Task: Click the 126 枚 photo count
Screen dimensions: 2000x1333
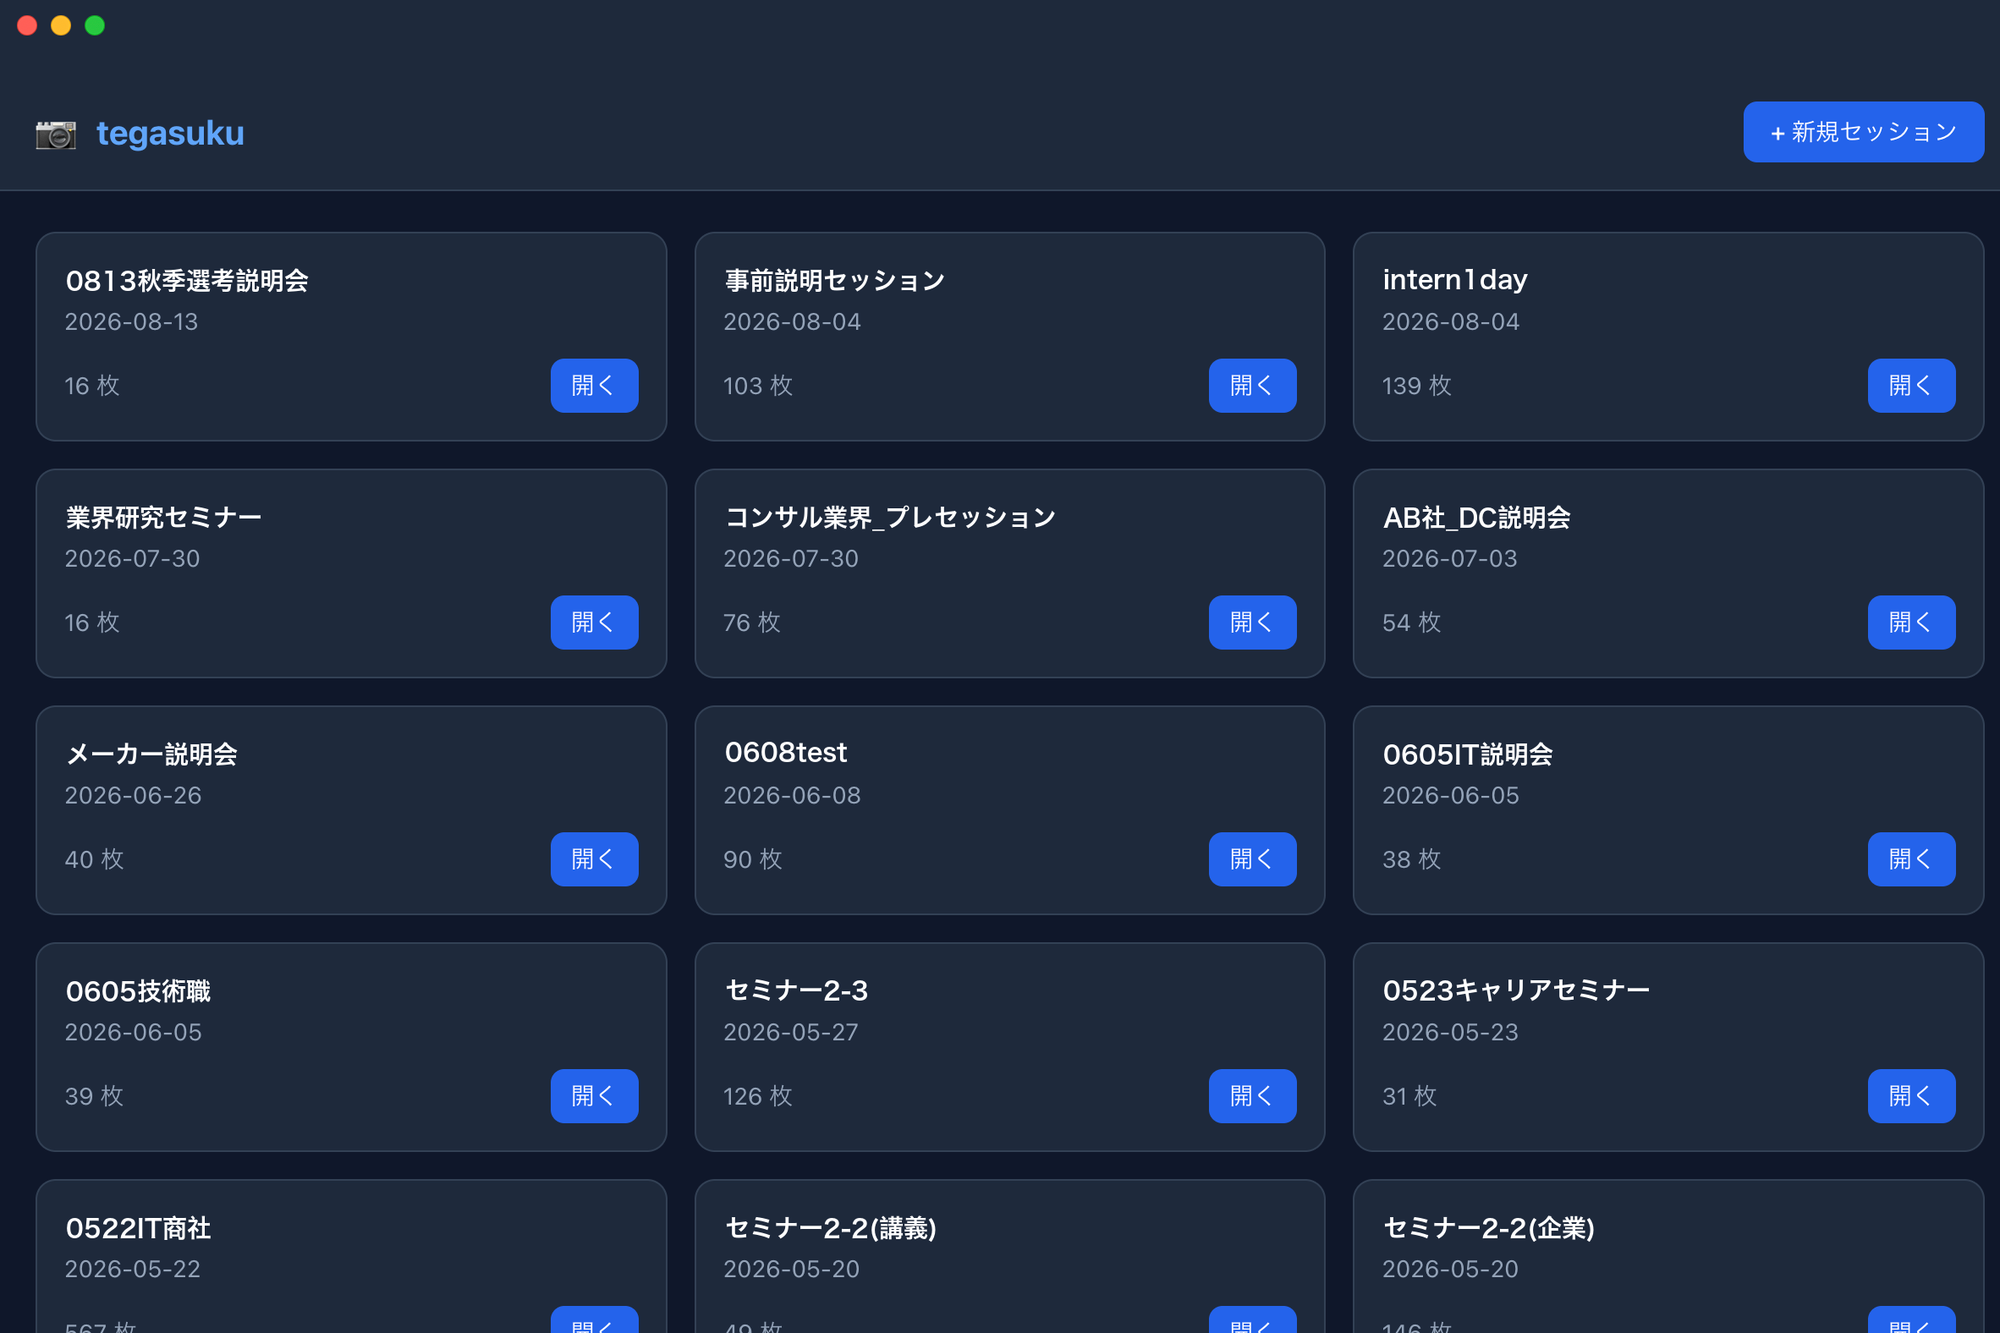Action: pyautogui.click(x=757, y=1097)
